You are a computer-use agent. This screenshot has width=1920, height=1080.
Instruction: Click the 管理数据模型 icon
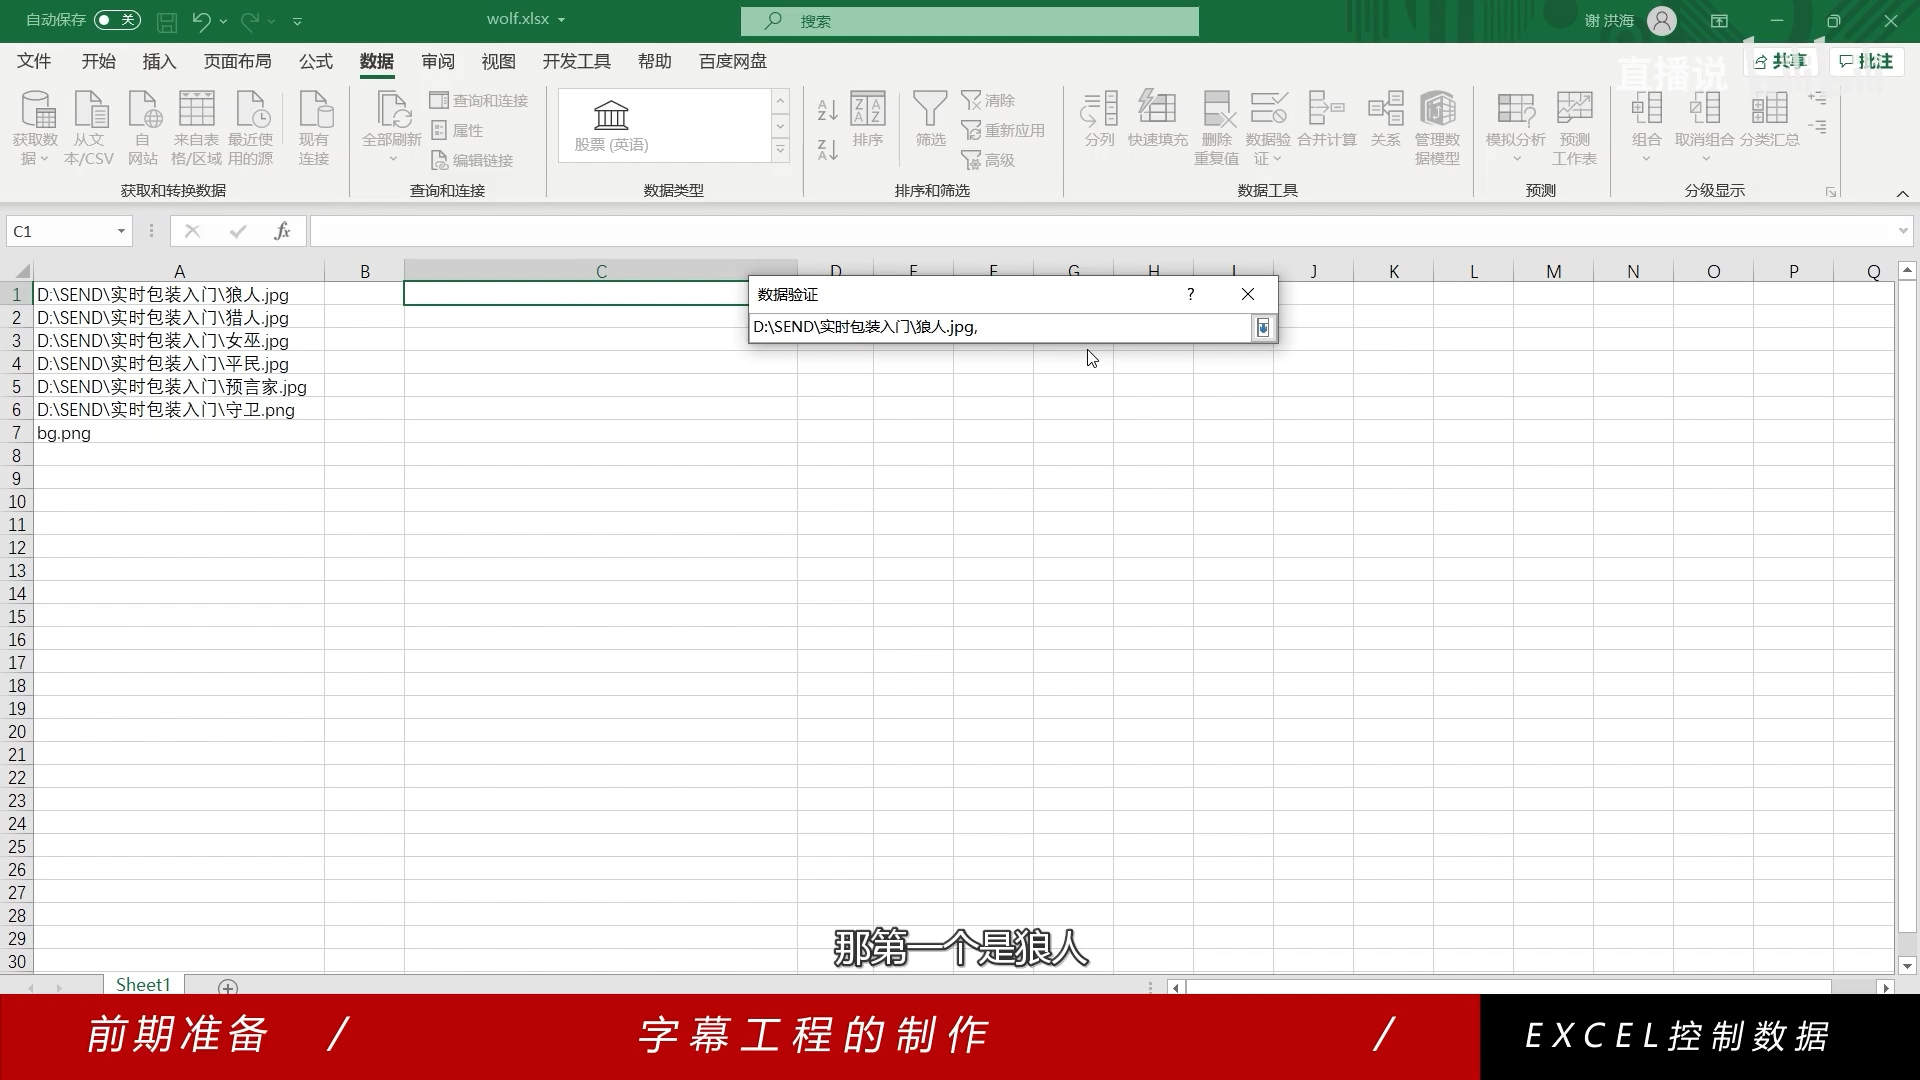click(1438, 125)
